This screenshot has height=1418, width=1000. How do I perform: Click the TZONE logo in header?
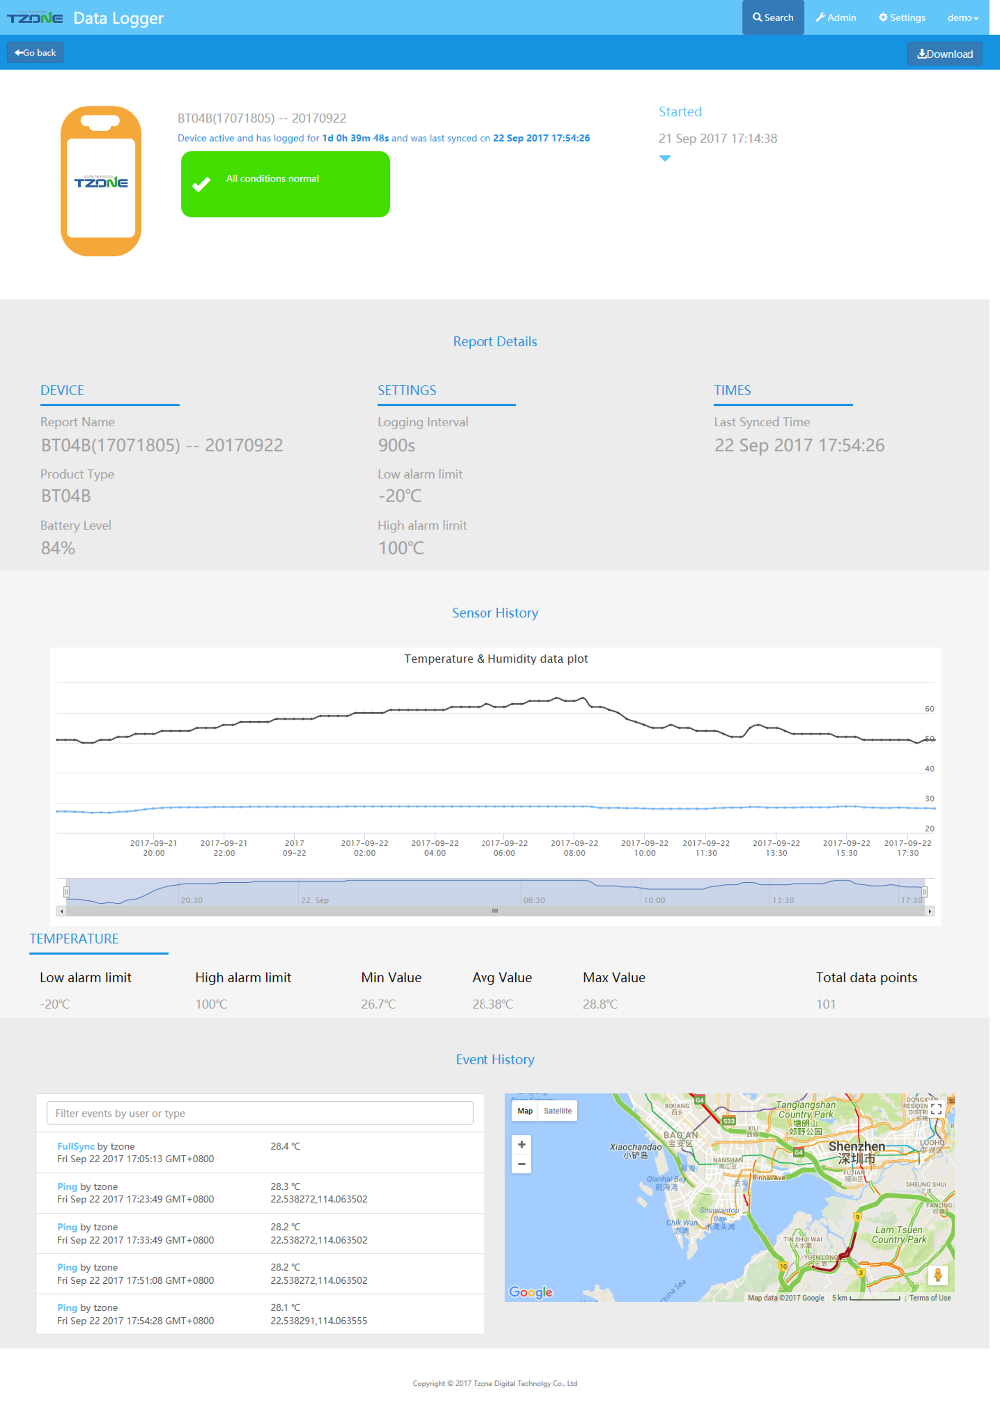click(x=35, y=18)
